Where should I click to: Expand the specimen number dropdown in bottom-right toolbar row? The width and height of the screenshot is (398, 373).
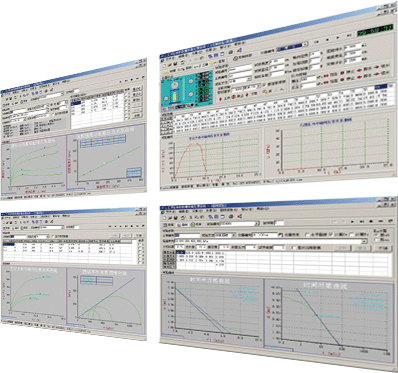coord(257,223)
